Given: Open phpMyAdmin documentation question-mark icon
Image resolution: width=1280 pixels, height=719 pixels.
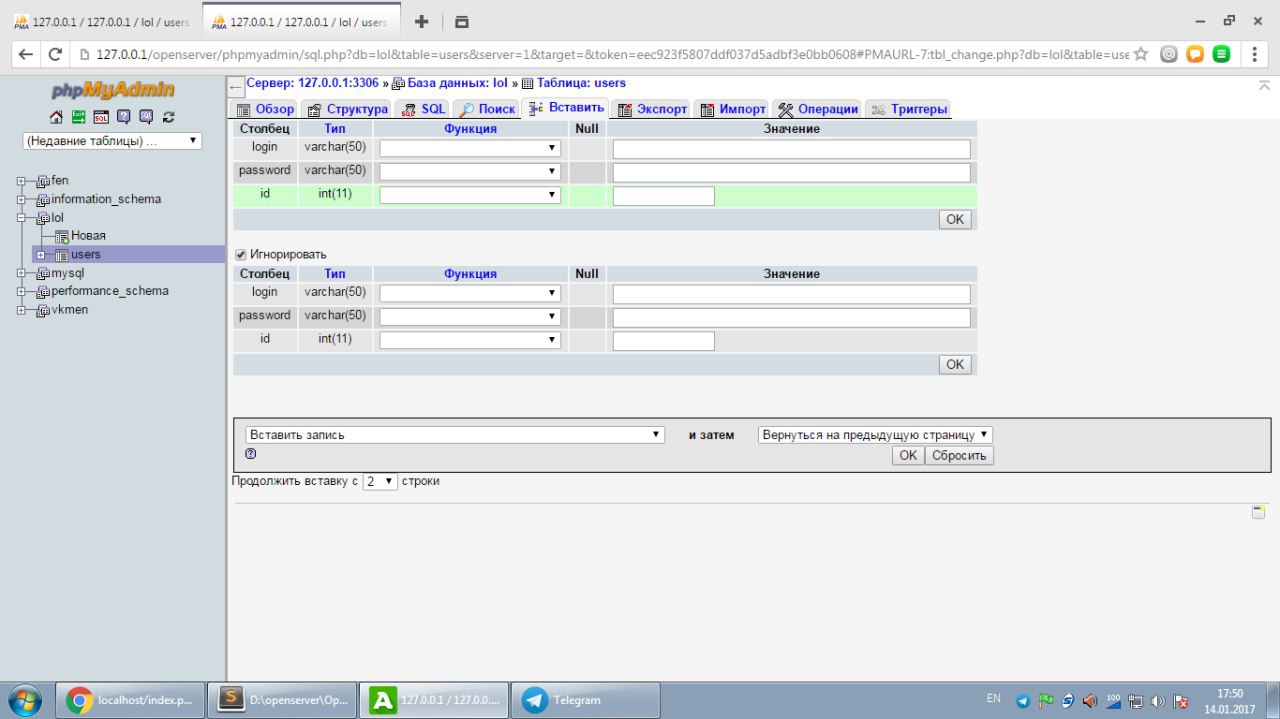Looking at the screenshot, I should coord(123,117).
